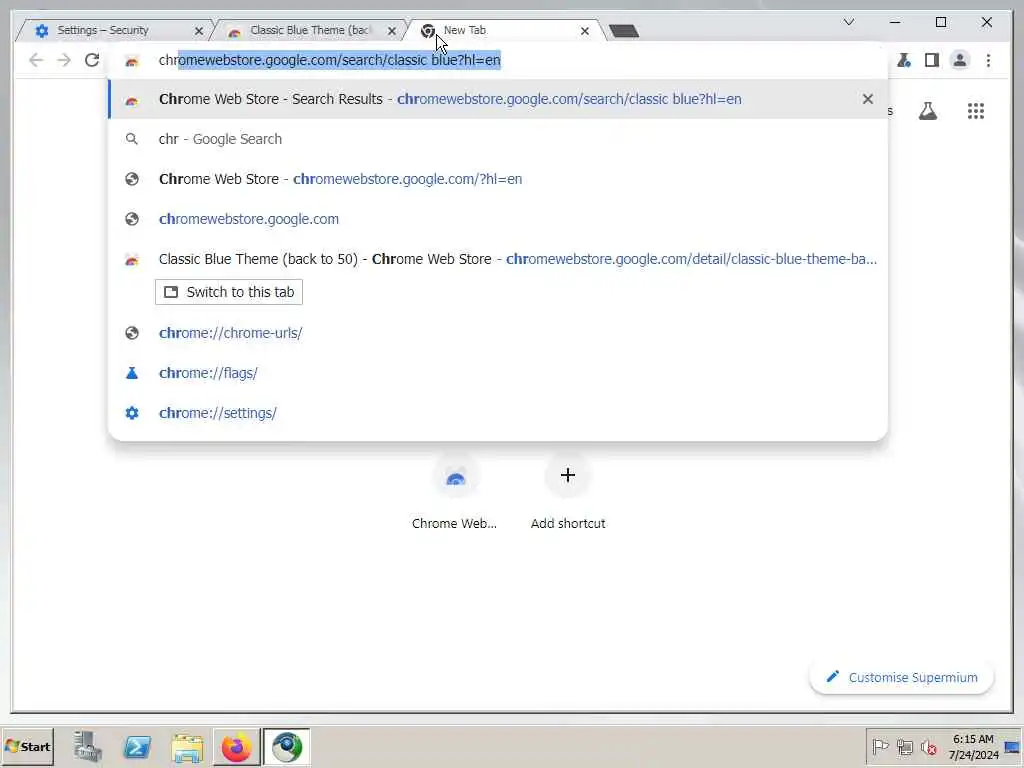The image size is (1024, 768).
Task: Click the forward navigation arrow
Action: coord(64,60)
